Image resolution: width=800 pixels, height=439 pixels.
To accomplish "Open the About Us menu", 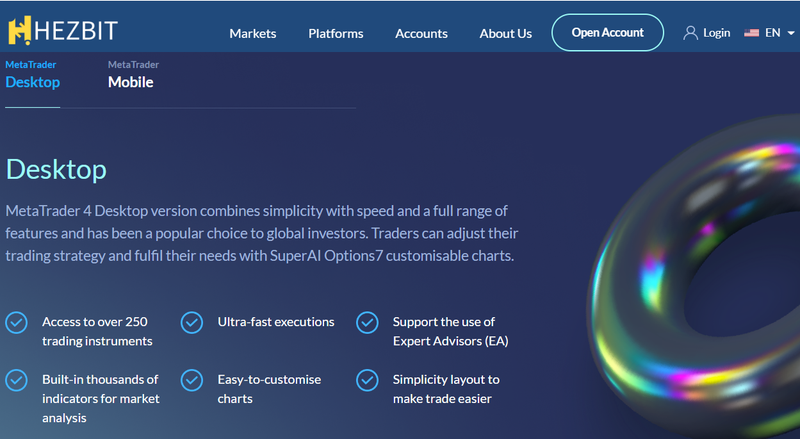I will 506,34.
